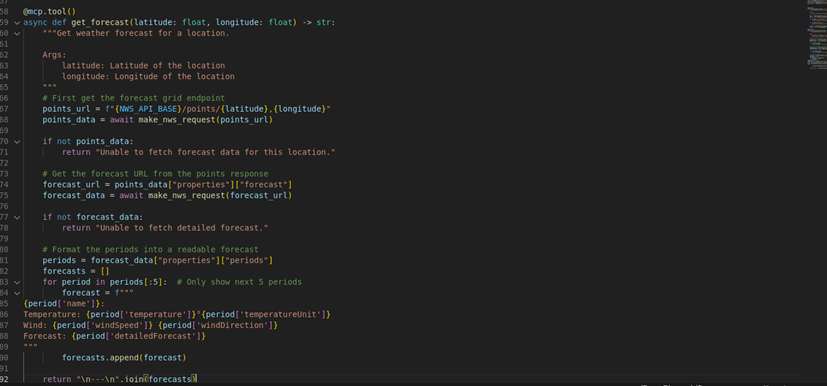Collapse the docstring fold arrow at line 60

coord(17,33)
